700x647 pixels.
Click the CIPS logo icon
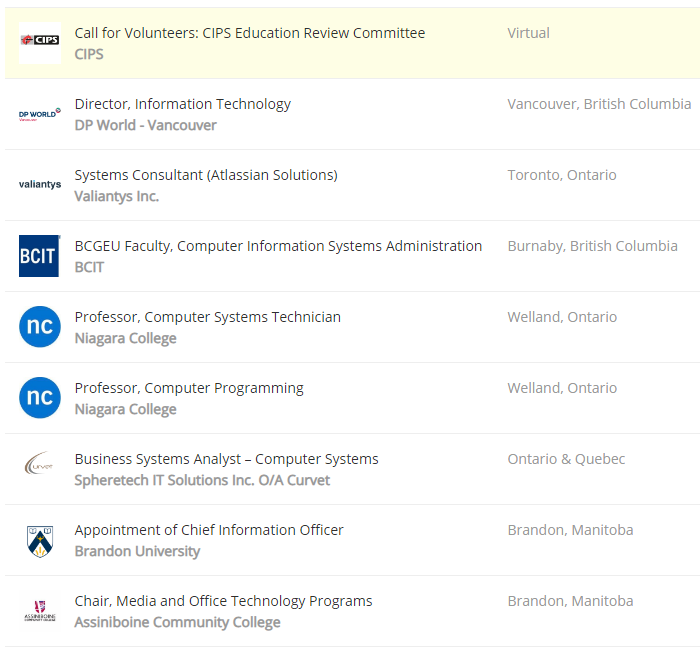[x=40, y=43]
